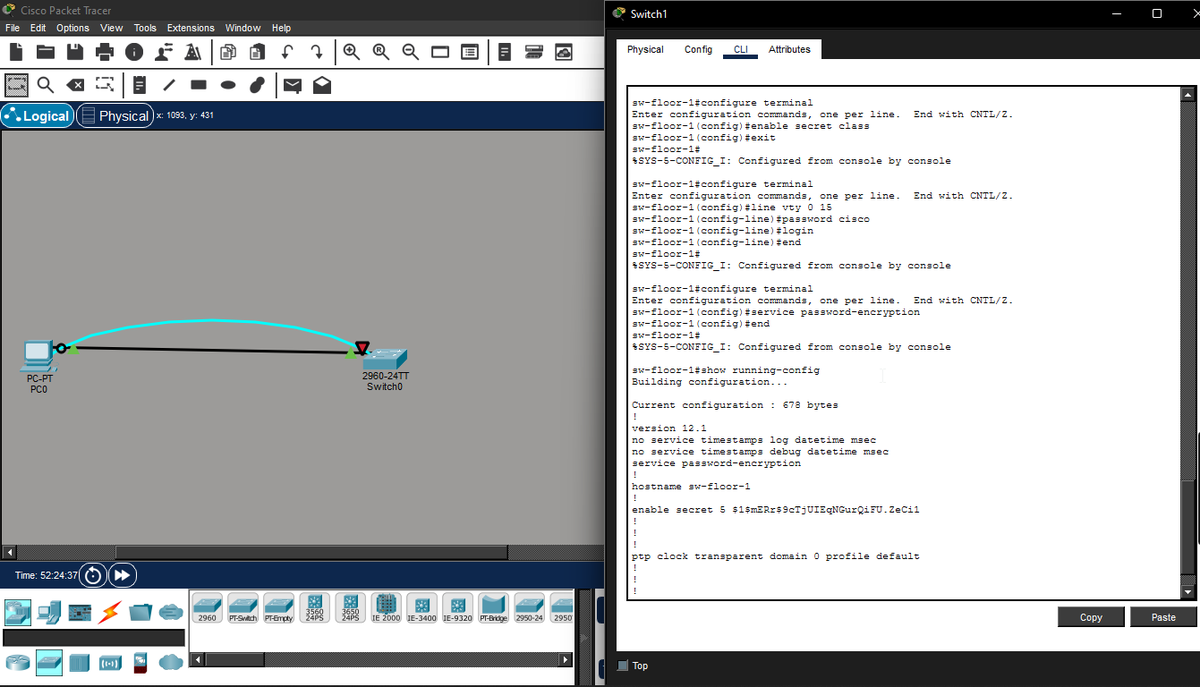The width and height of the screenshot is (1200, 687).
Task: Click 'service password-encryption' line in running-config
Action: click(x=716, y=463)
